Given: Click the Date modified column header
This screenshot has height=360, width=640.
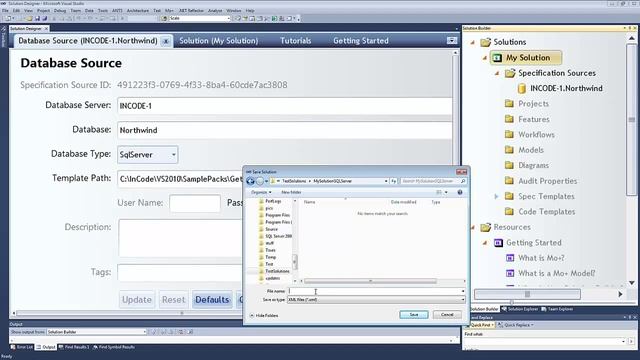Looking at the screenshot, I should pos(403,202).
